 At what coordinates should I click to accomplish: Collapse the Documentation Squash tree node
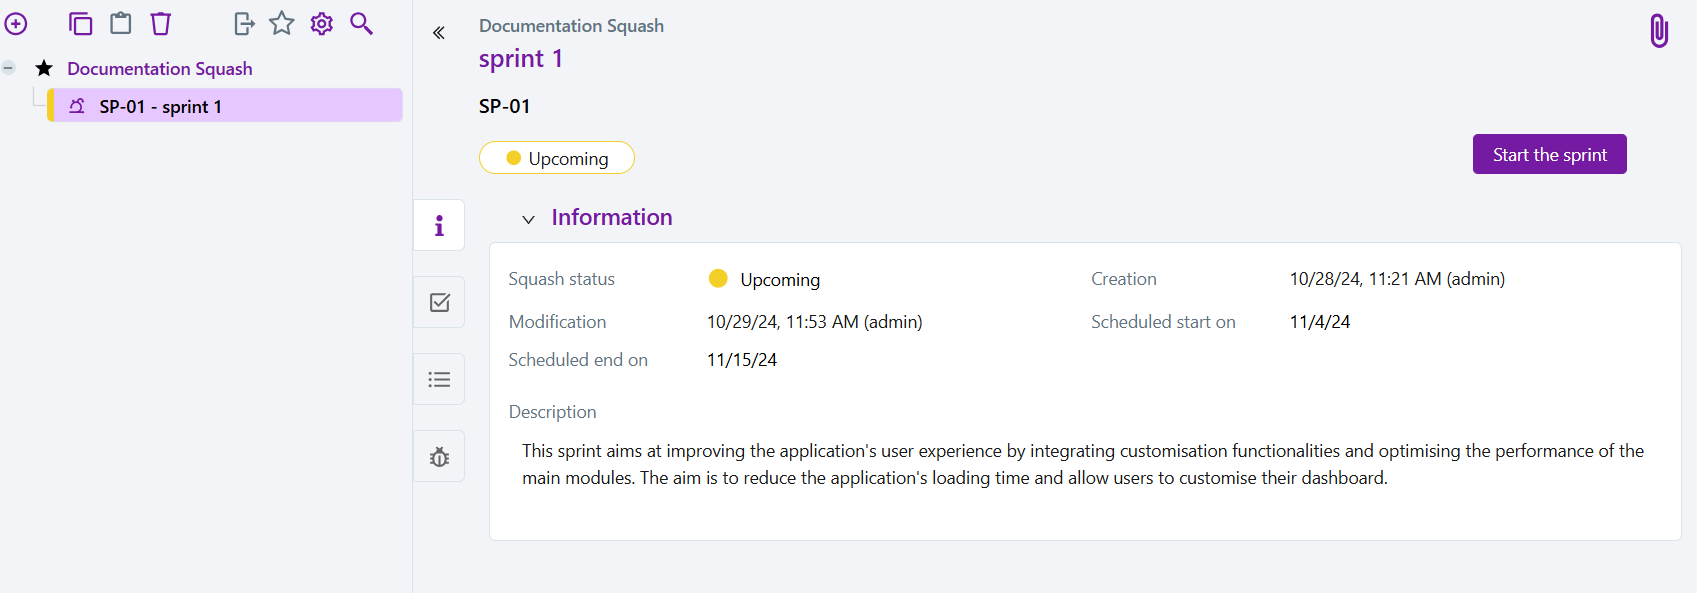9,68
